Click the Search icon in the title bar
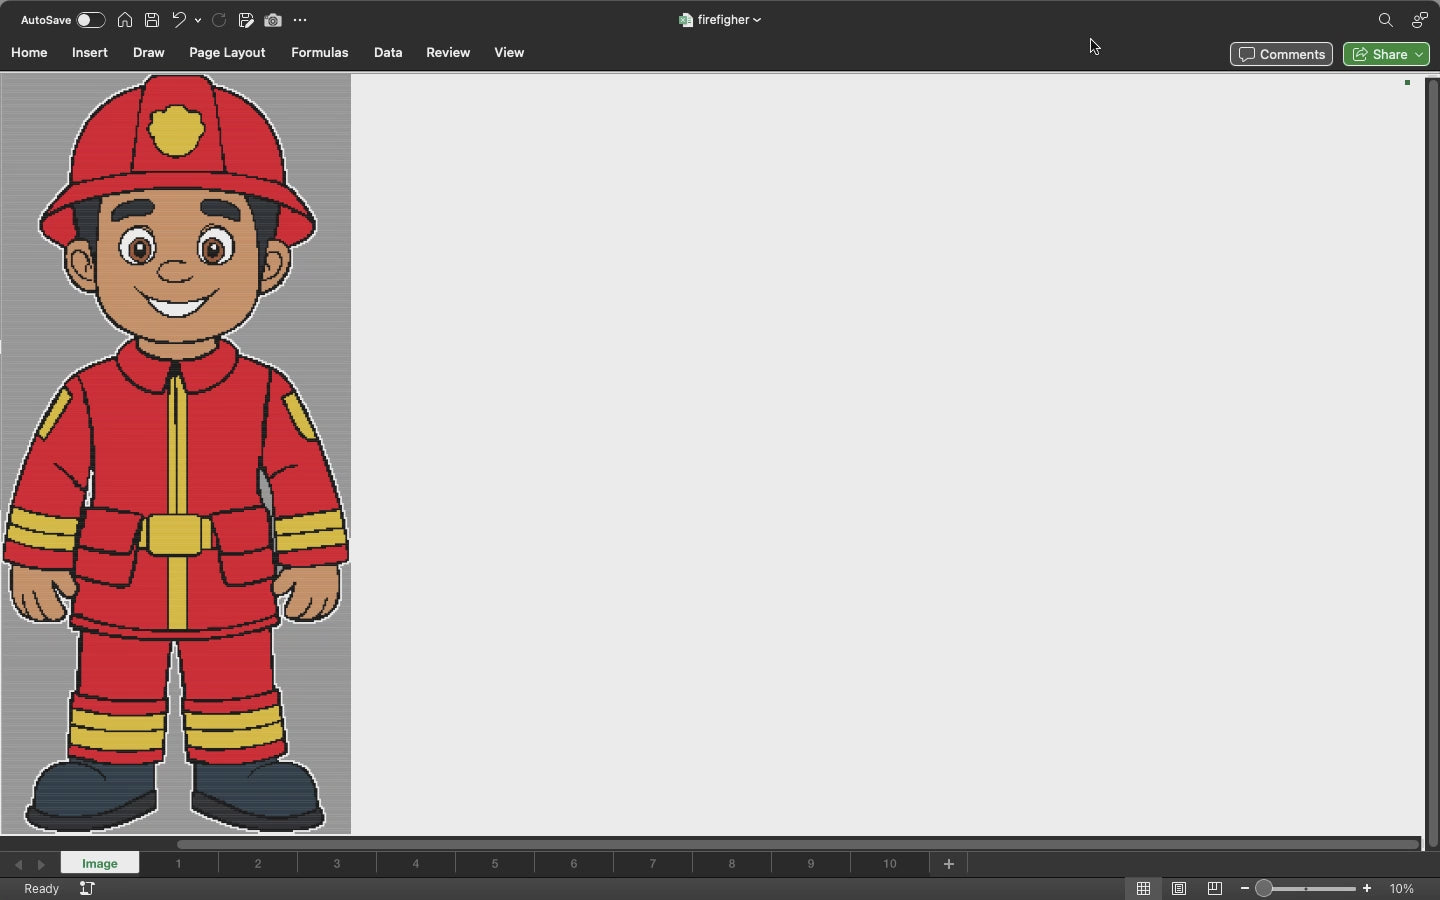 [1385, 19]
